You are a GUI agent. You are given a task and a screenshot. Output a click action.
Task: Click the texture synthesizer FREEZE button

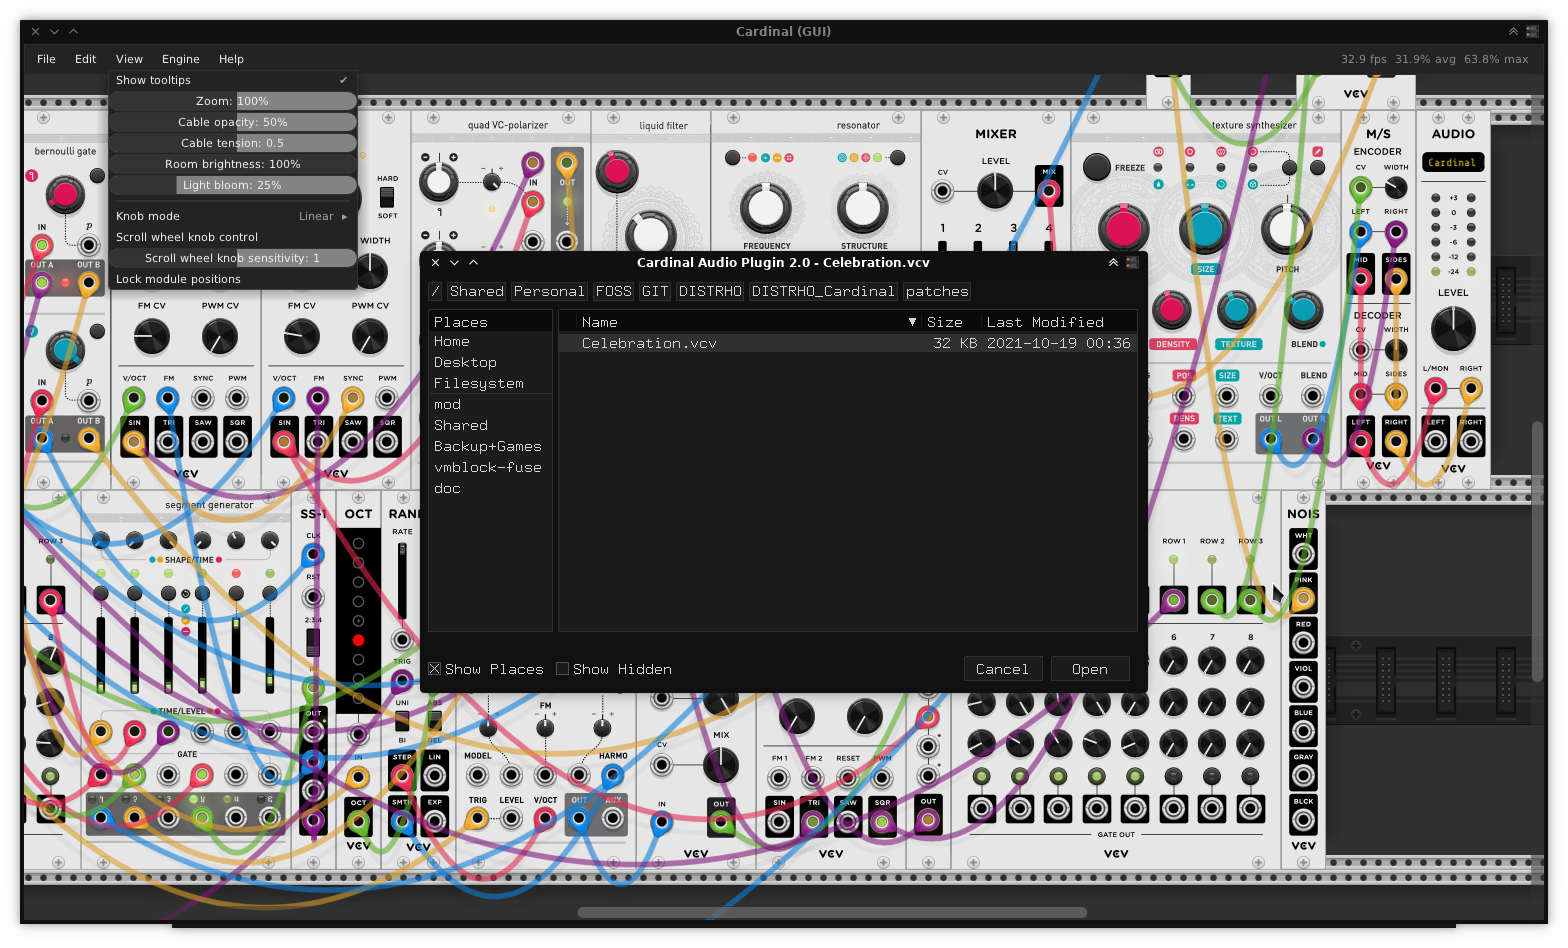click(x=1097, y=167)
